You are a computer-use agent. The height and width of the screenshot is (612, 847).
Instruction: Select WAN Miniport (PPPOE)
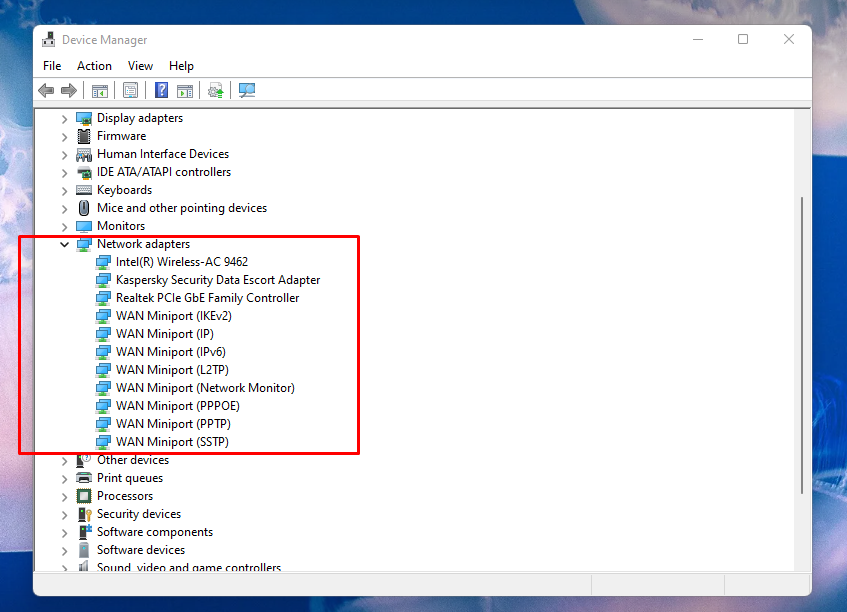(178, 406)
